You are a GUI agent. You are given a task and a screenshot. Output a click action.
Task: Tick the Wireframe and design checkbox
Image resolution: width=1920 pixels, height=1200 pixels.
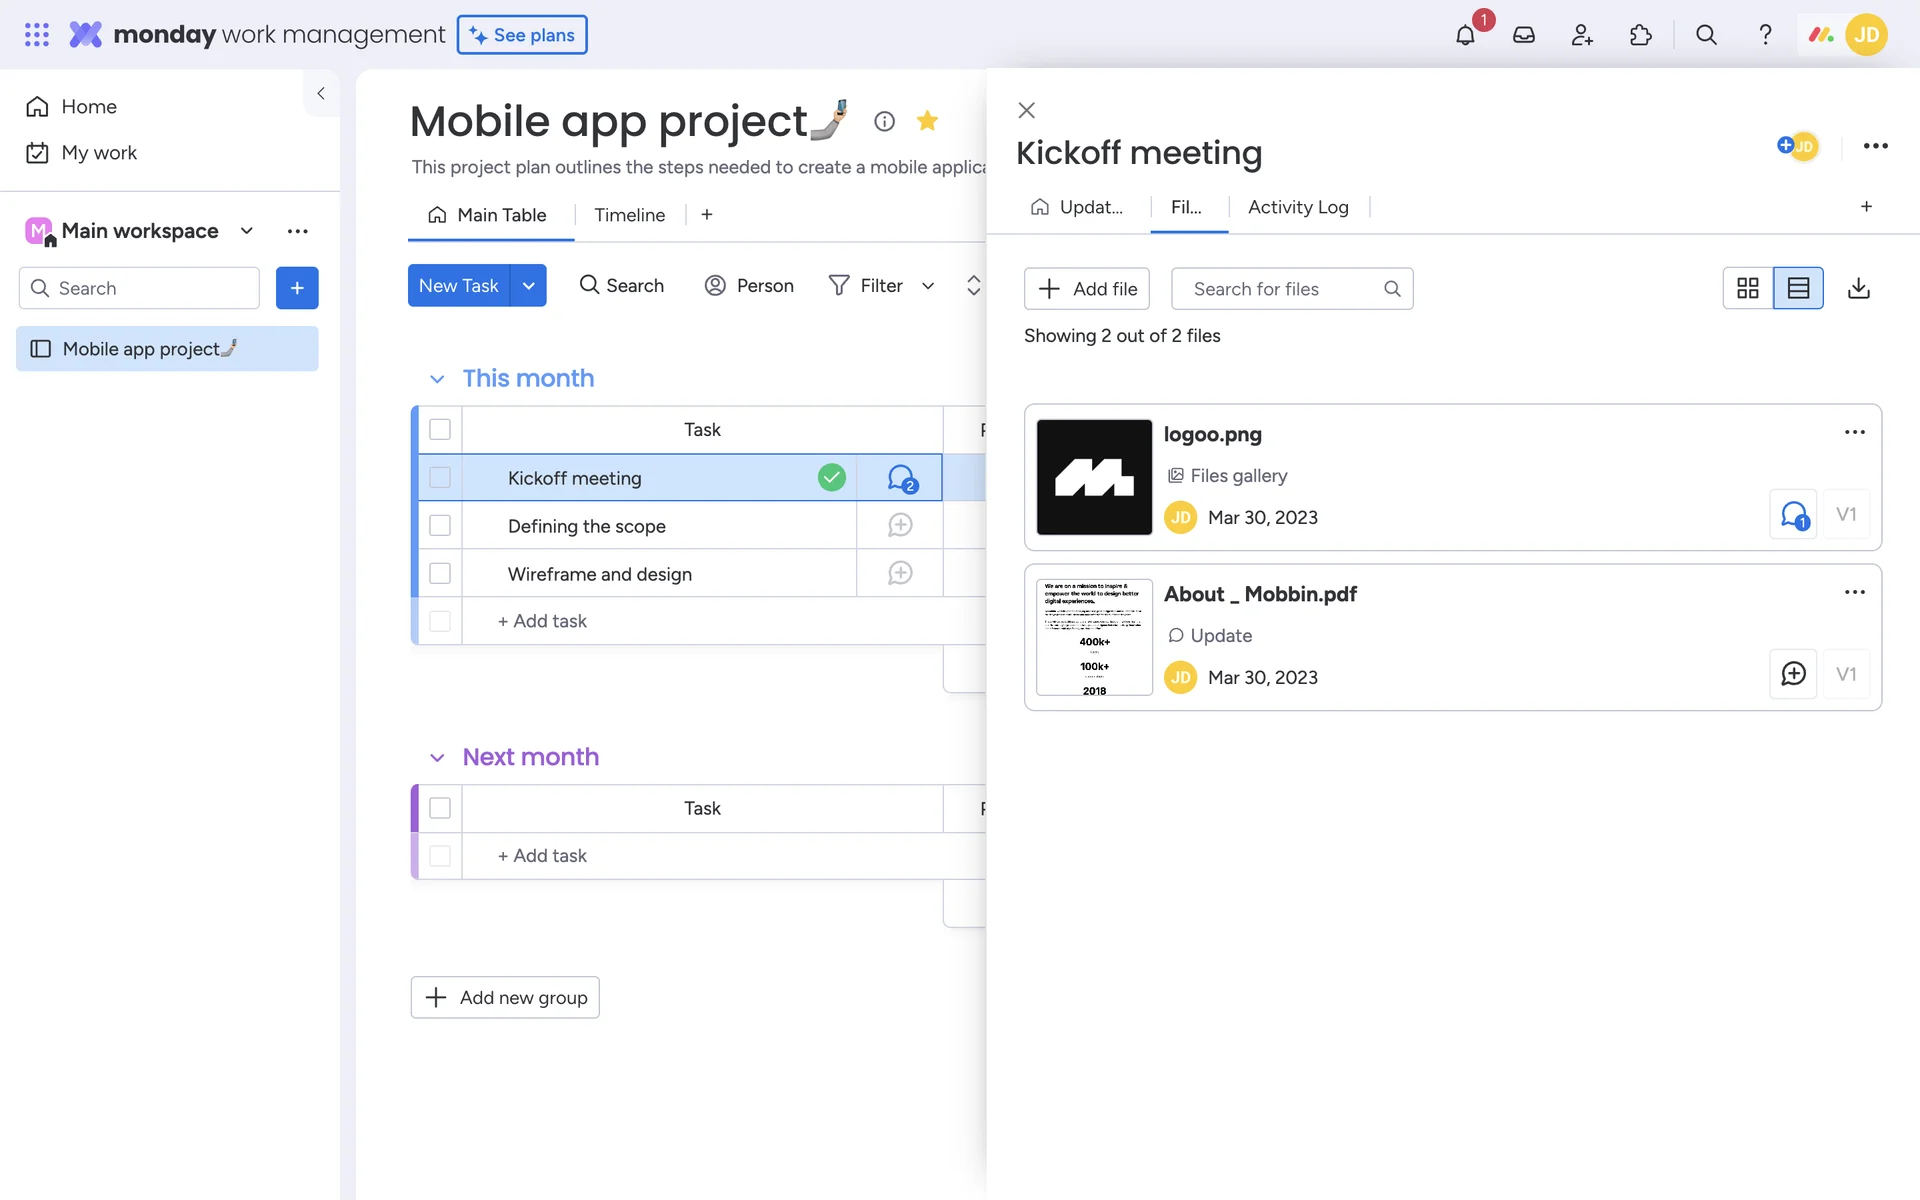[x=440, y=573]
